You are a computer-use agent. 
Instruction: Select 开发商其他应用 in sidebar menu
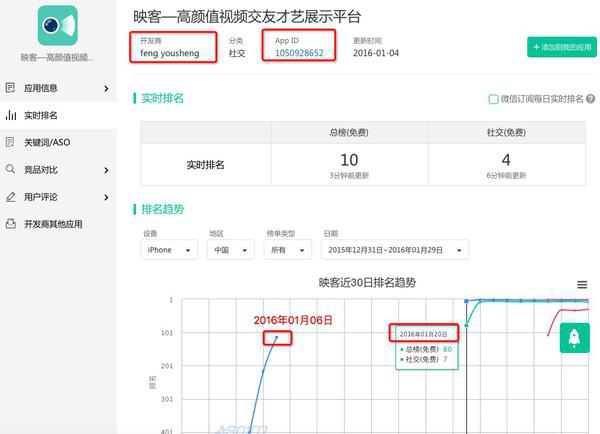(58, 224)
